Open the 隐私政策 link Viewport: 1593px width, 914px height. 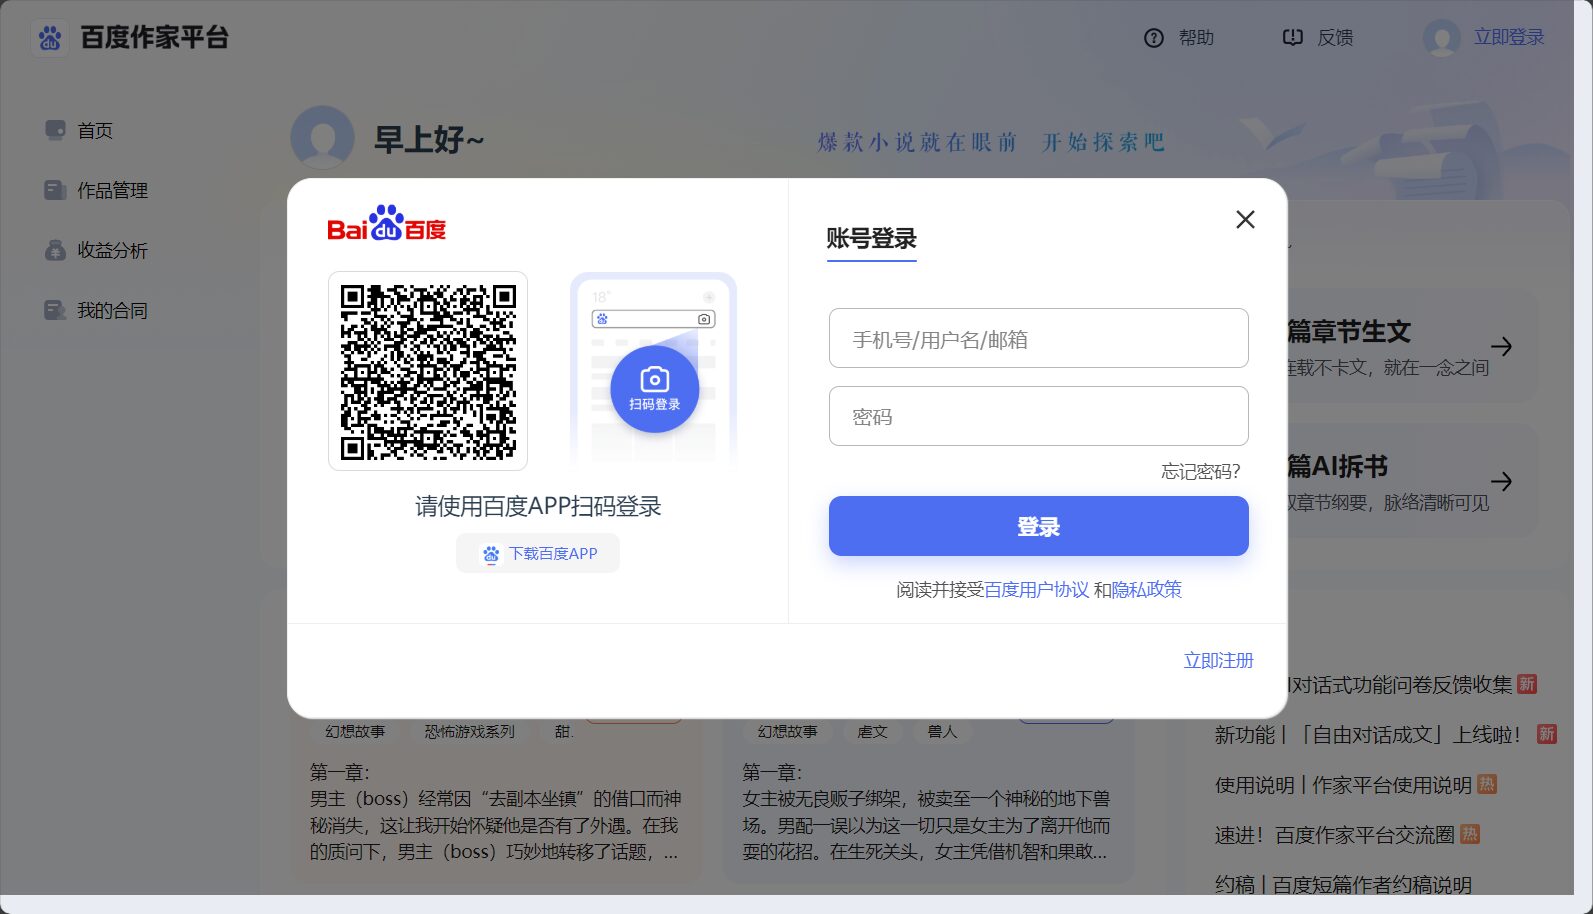(x=1147, y=590)
